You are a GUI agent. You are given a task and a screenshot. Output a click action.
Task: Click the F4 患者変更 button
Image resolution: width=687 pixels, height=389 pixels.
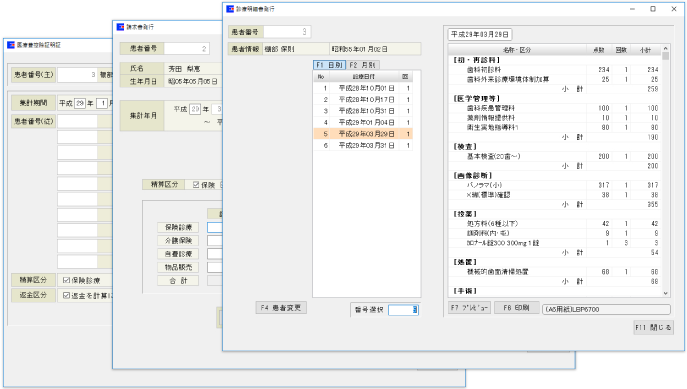tap(281, 308)
